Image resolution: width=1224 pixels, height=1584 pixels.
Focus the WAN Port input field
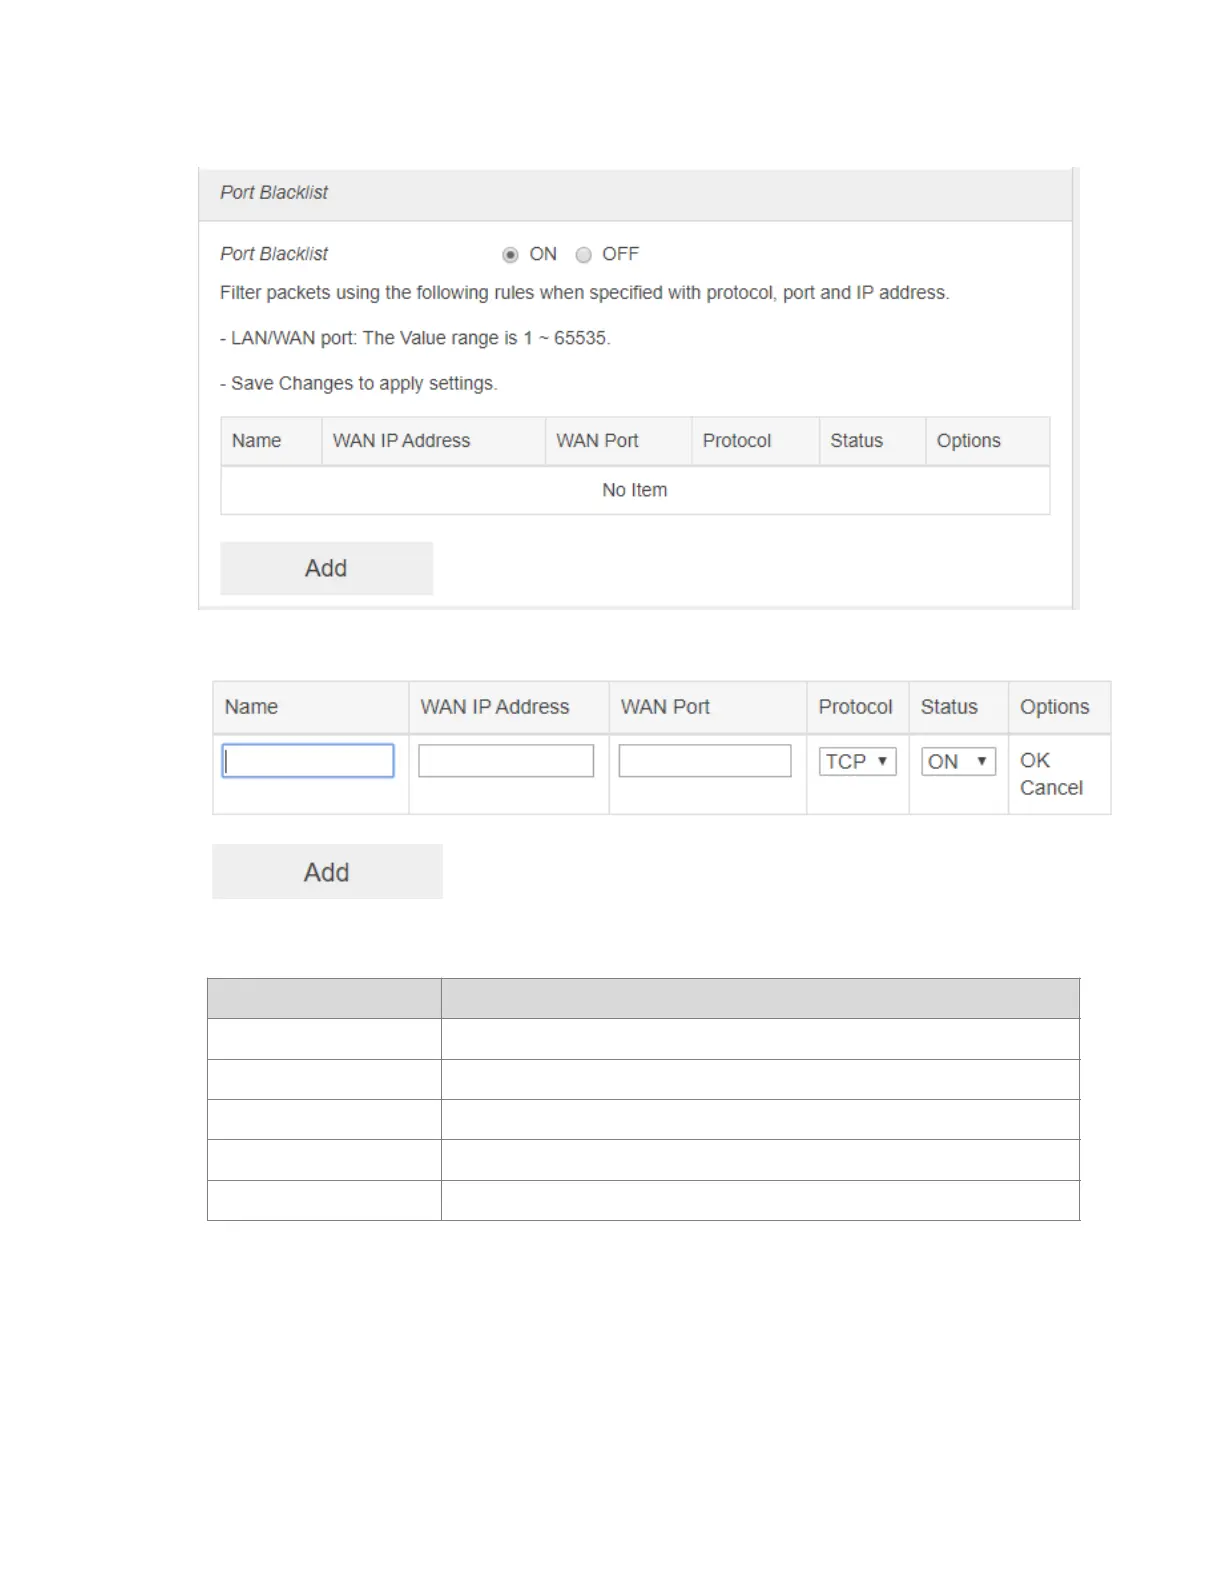(x=705, y=761)
